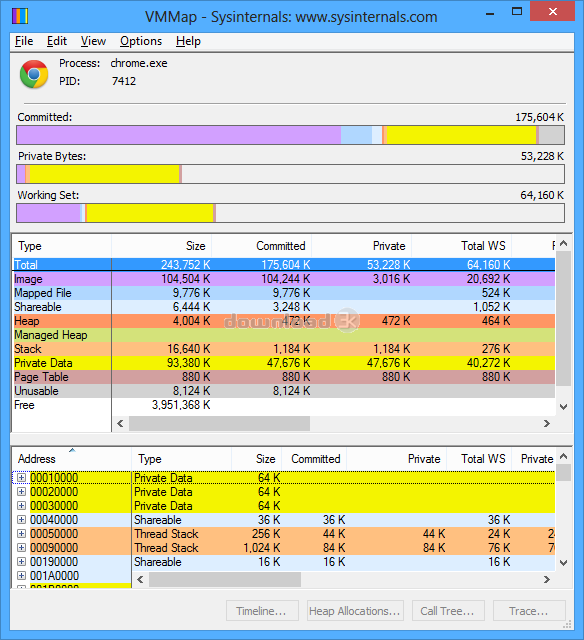Expand address 00090000 Thread Stack row

click(21, 547)
